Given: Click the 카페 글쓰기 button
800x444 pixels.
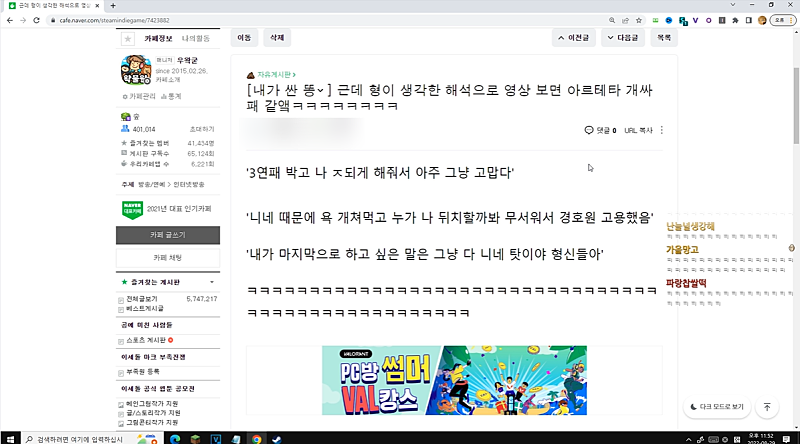Looking at the screenshot, I should click(168, 235).
